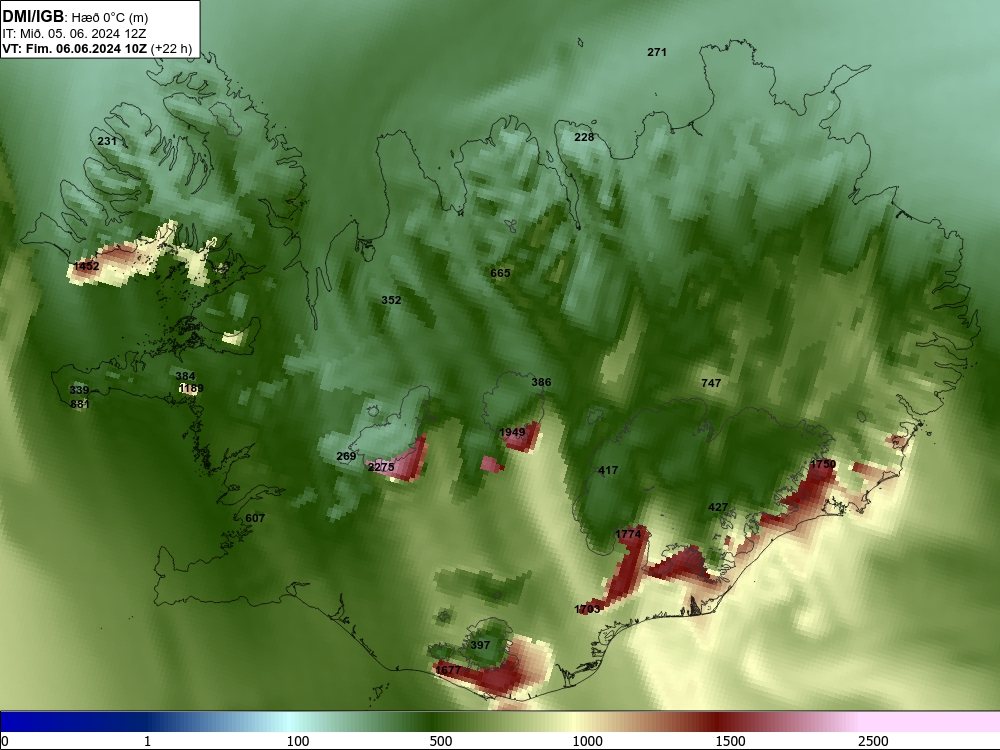Click the 397 value label on the map

tap(480, 645)
